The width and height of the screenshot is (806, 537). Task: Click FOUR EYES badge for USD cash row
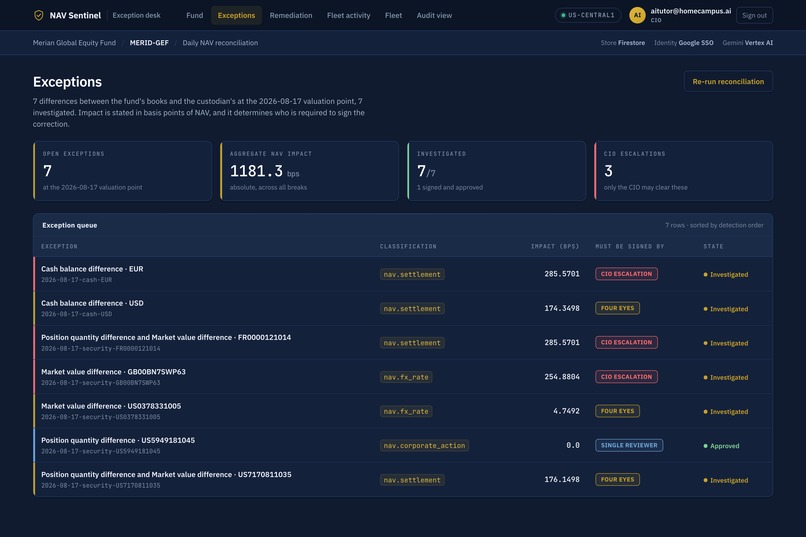click(617, 308)
